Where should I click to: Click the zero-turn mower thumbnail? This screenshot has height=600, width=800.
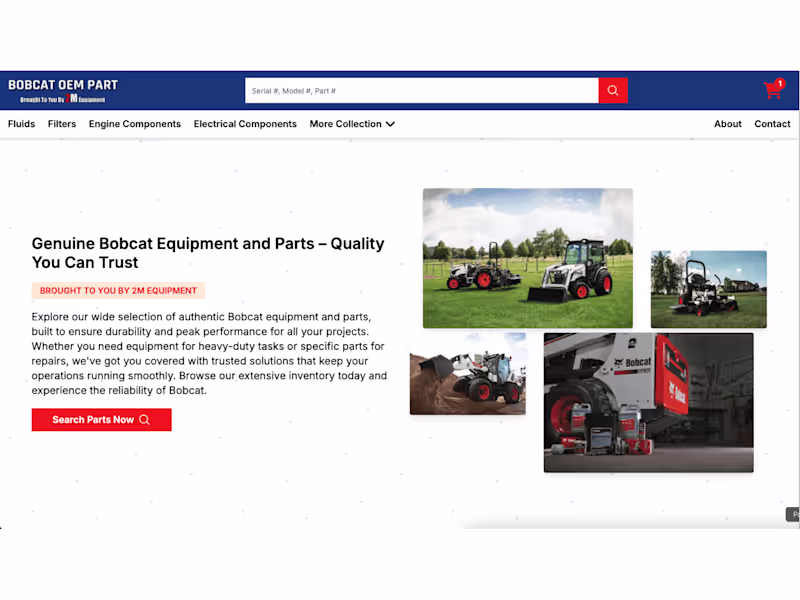tap(709, 289)
